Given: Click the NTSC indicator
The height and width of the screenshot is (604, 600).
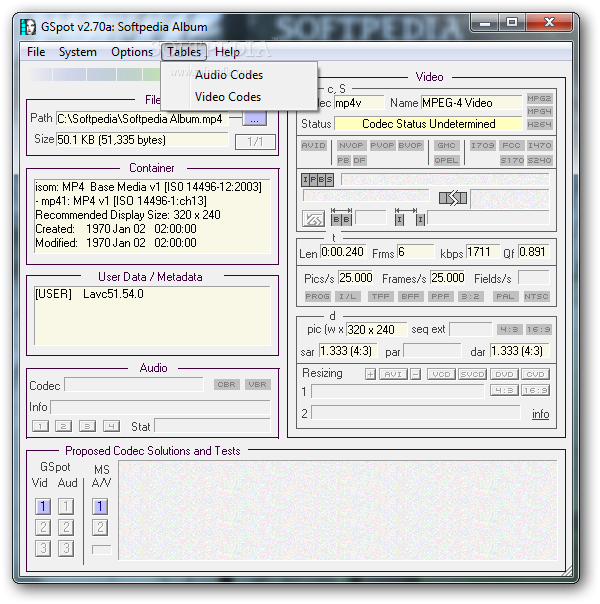Looking at the screenshot, I should [x=536, y=297].
